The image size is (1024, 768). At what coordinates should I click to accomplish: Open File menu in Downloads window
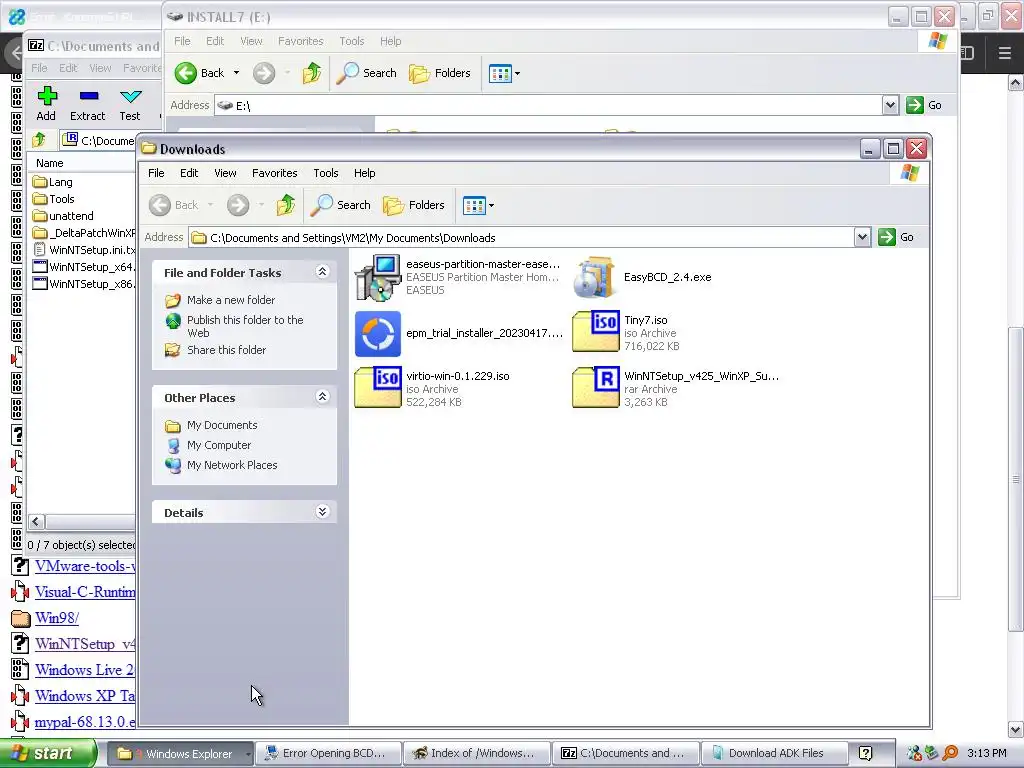click(x=156, y=173)
